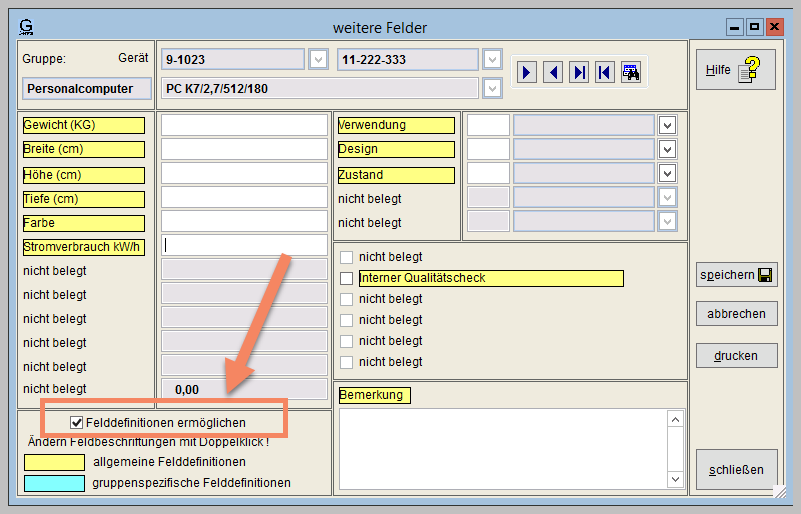Click into the Gewicht (KG) input field
801x514 pixels.
[x=244, y=125]
